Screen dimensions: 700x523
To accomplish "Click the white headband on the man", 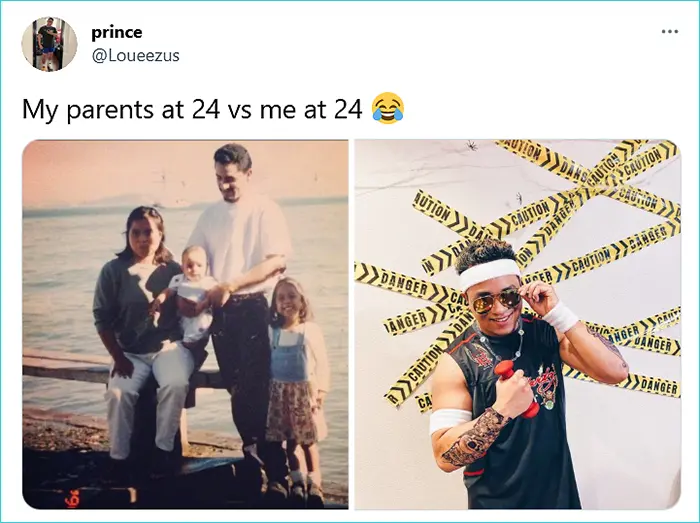I will [490, 269].
